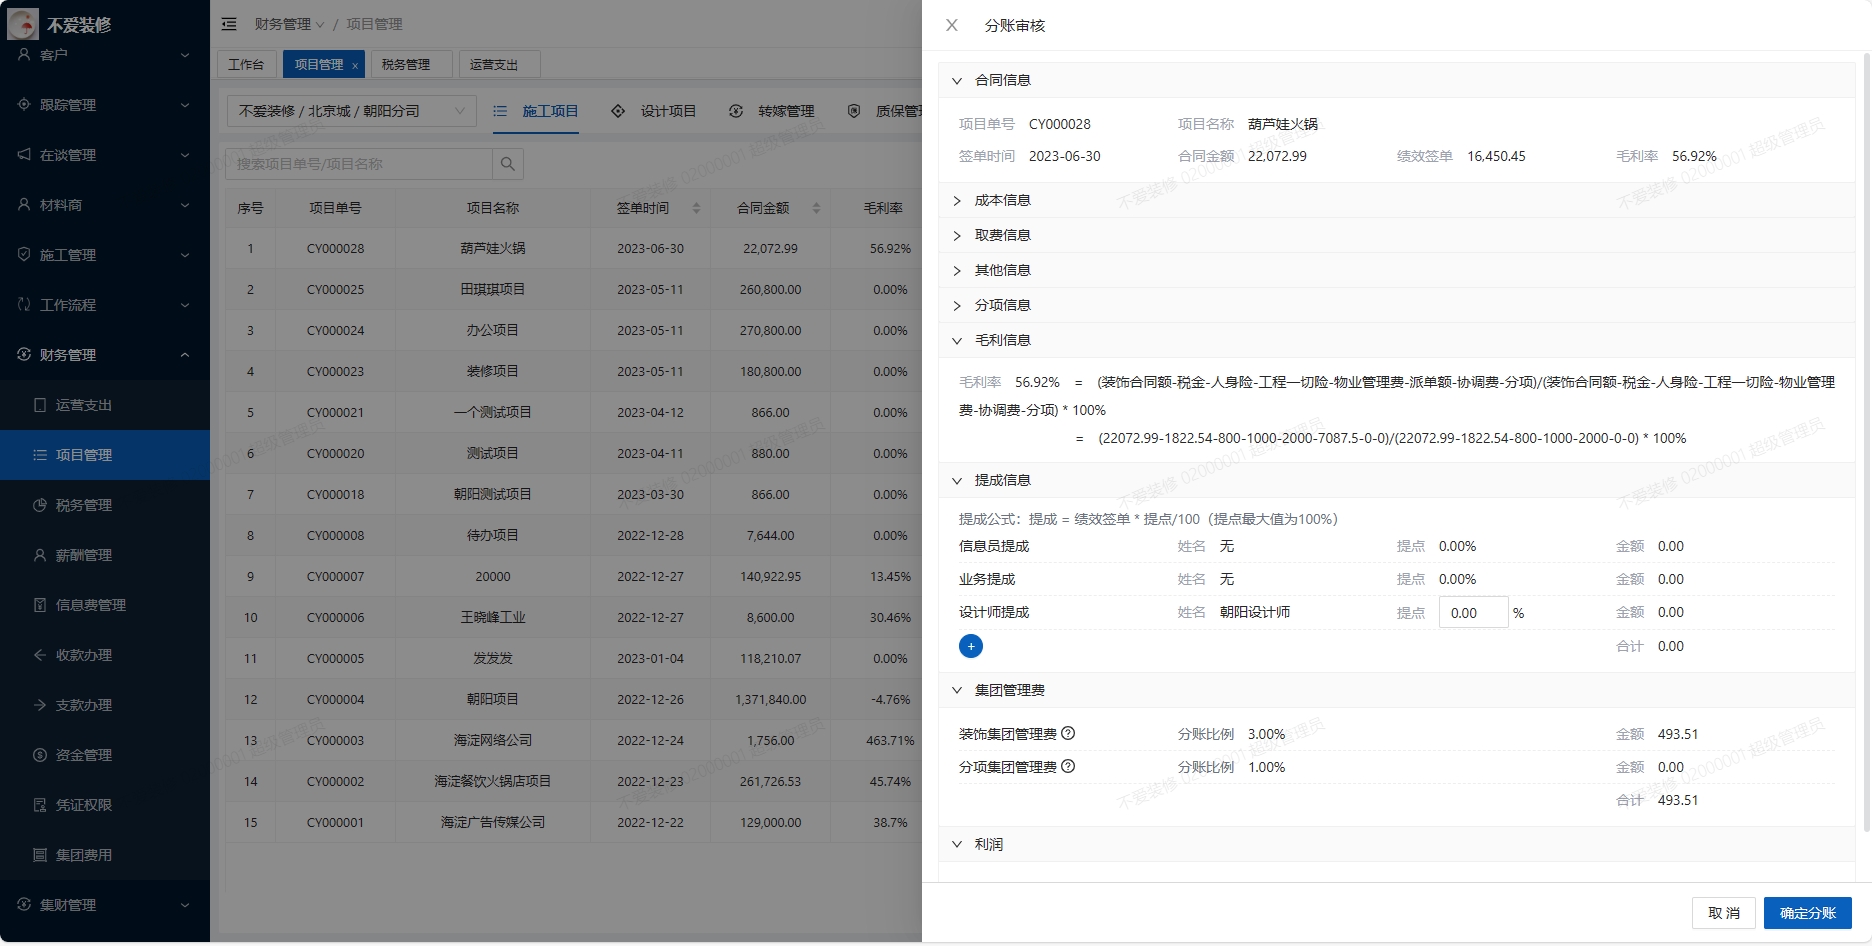
Task: Click the 工作流程 sidebar icon
Action: (x=24, y=304)
